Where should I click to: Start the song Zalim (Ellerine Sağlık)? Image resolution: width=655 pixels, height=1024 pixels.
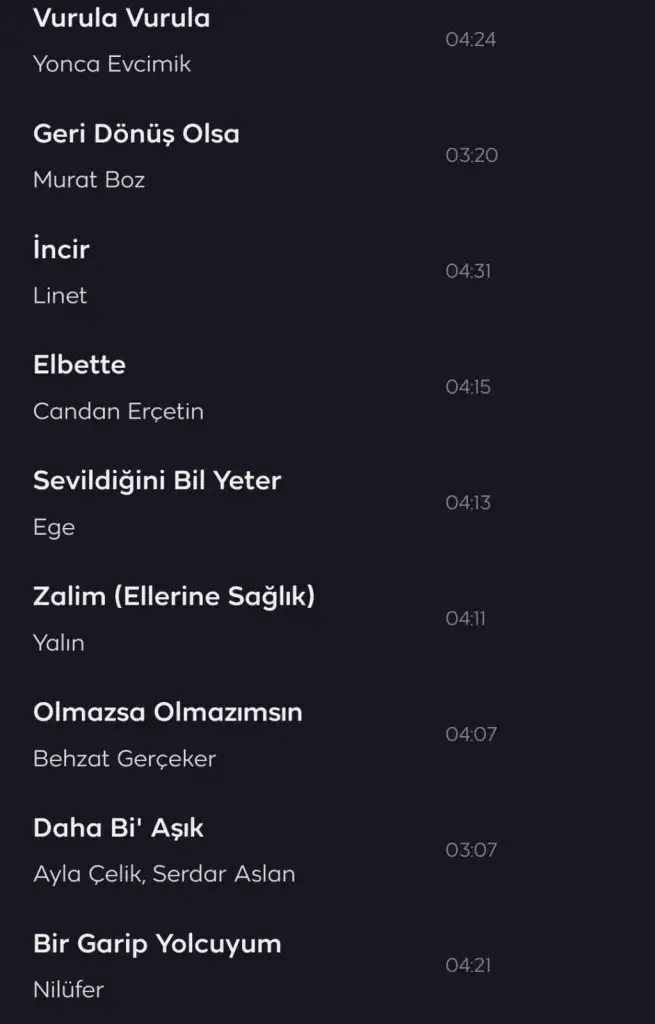[x=174, y=597]
